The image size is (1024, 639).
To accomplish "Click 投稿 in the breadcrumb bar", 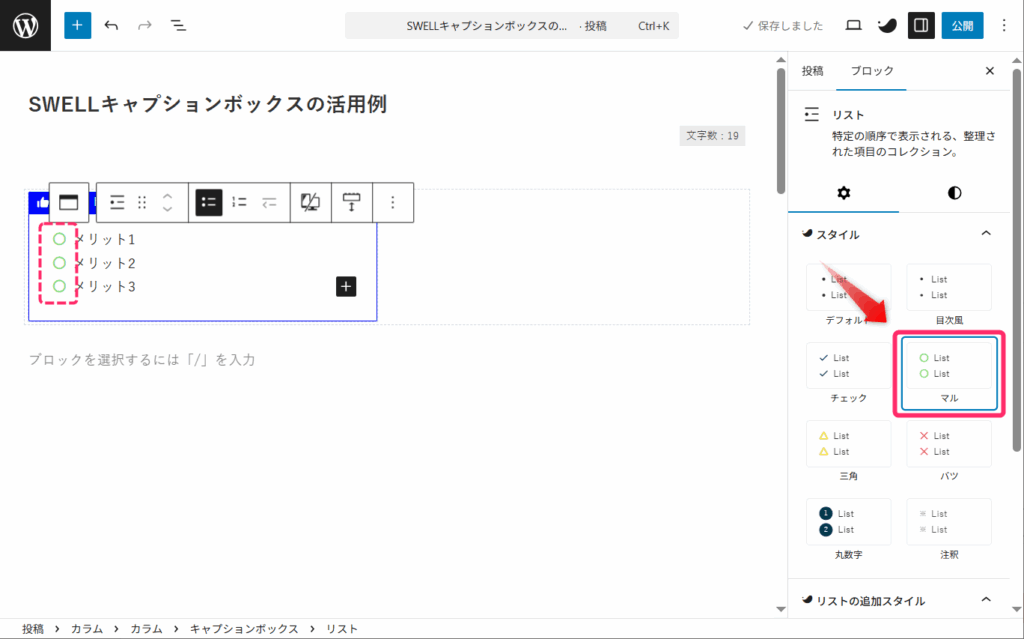I will point(33,629).
